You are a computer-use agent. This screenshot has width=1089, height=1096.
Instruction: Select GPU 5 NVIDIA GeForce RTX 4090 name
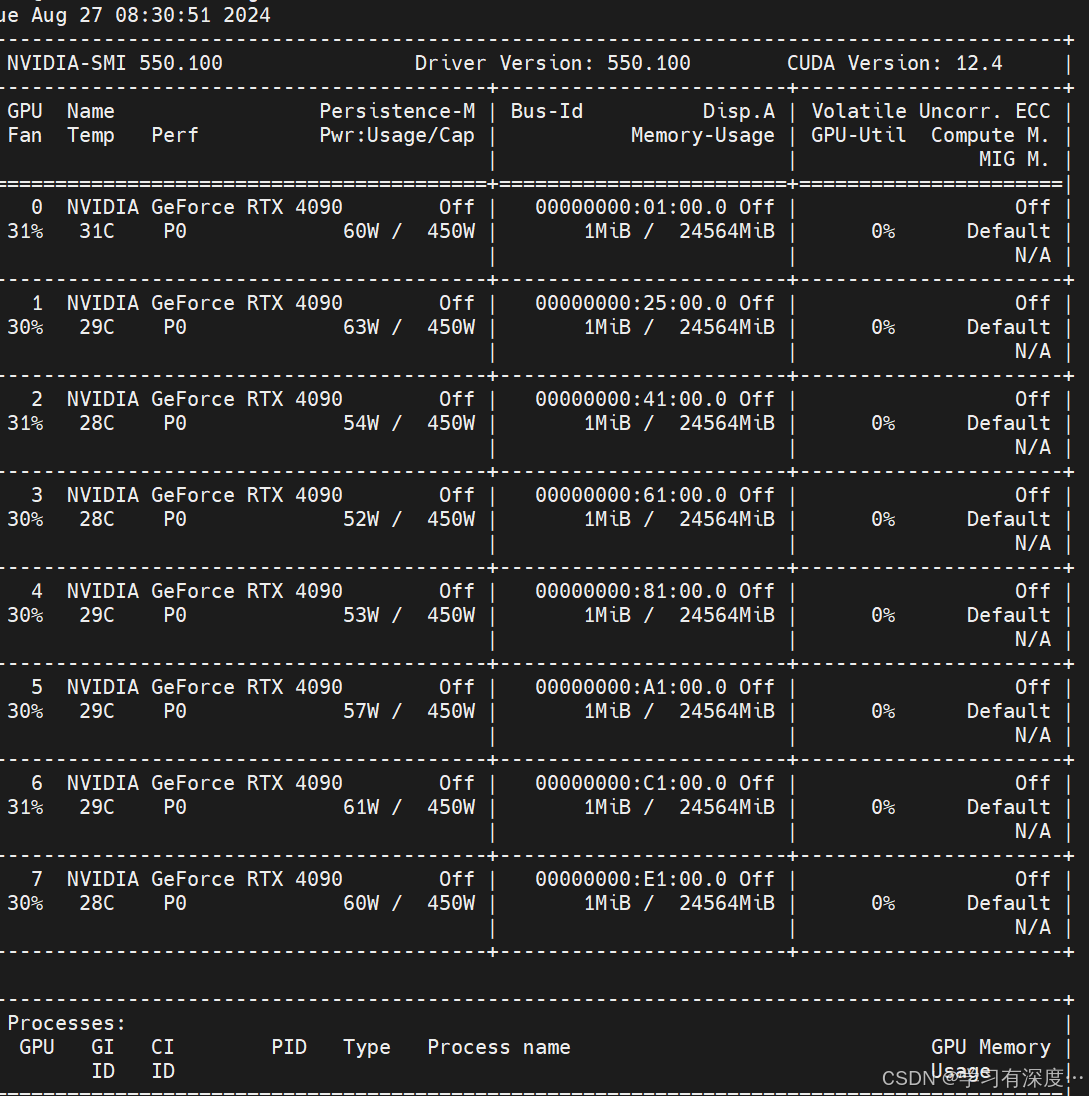(205, 687)
